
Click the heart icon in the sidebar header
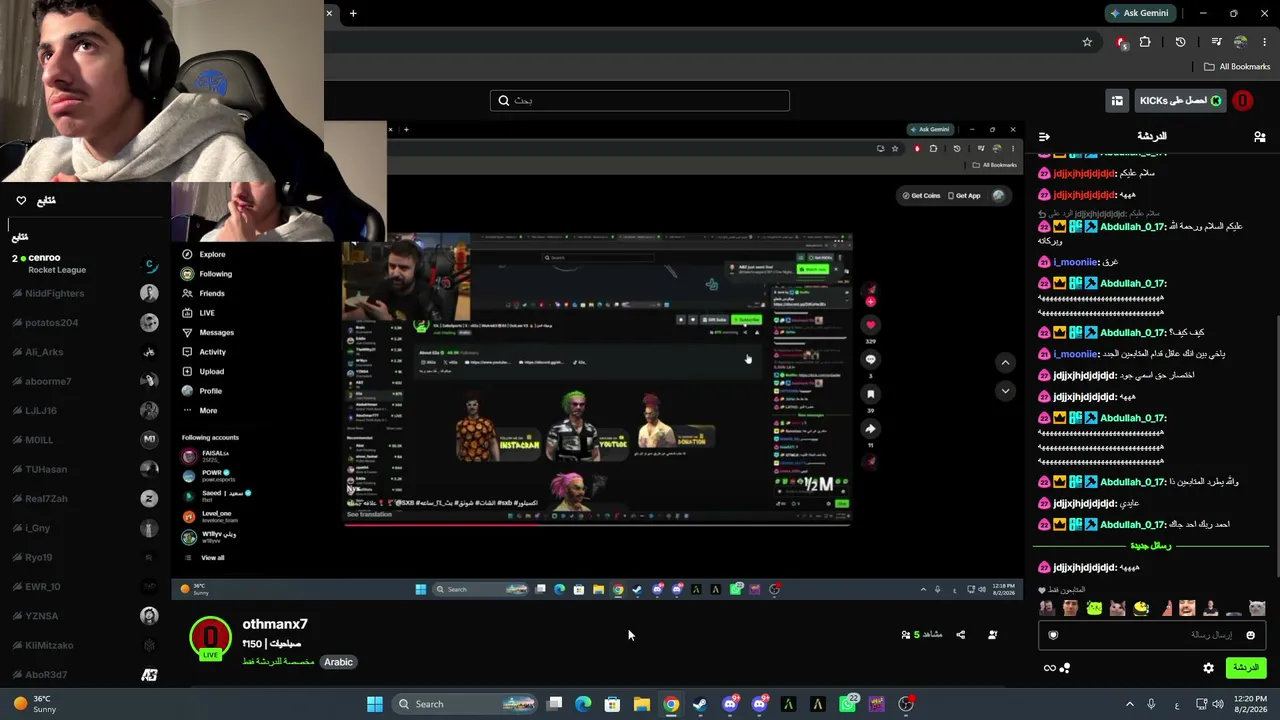point(21,201)
